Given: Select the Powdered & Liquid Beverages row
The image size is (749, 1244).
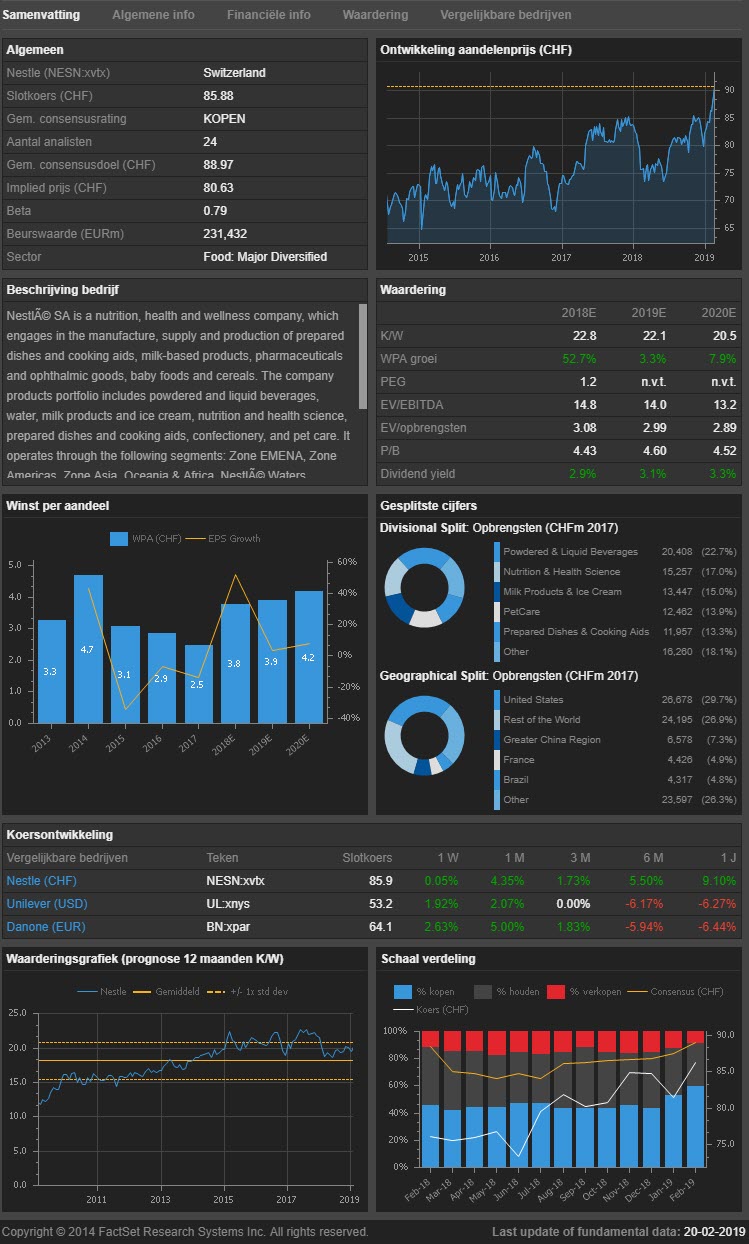Looking at the screenshot, I should coord(617,552).
